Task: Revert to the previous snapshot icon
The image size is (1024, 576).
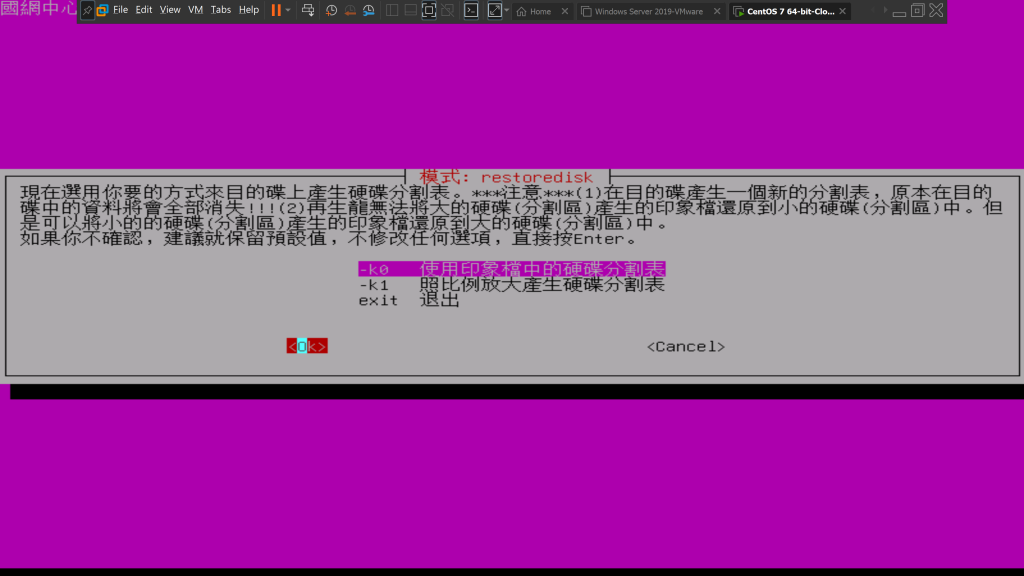Action: (350, 10)
